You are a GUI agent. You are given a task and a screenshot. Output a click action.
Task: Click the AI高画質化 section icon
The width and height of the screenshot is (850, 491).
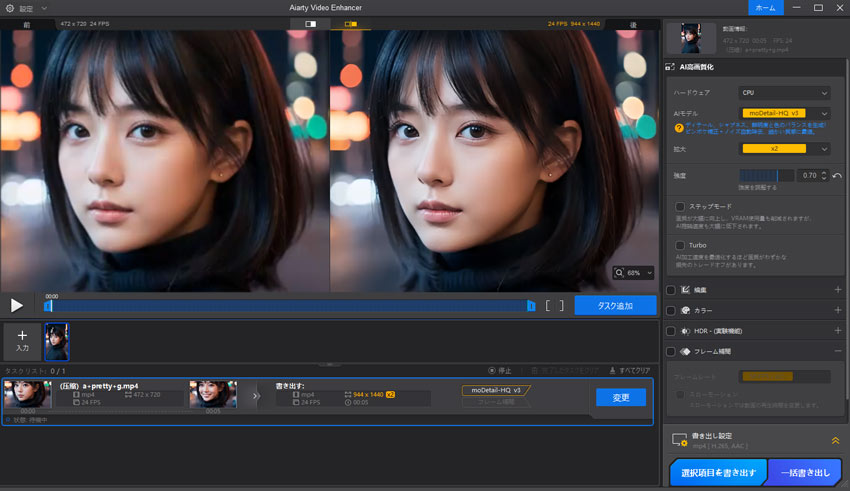pyautogui.click(x=670, y=67)
